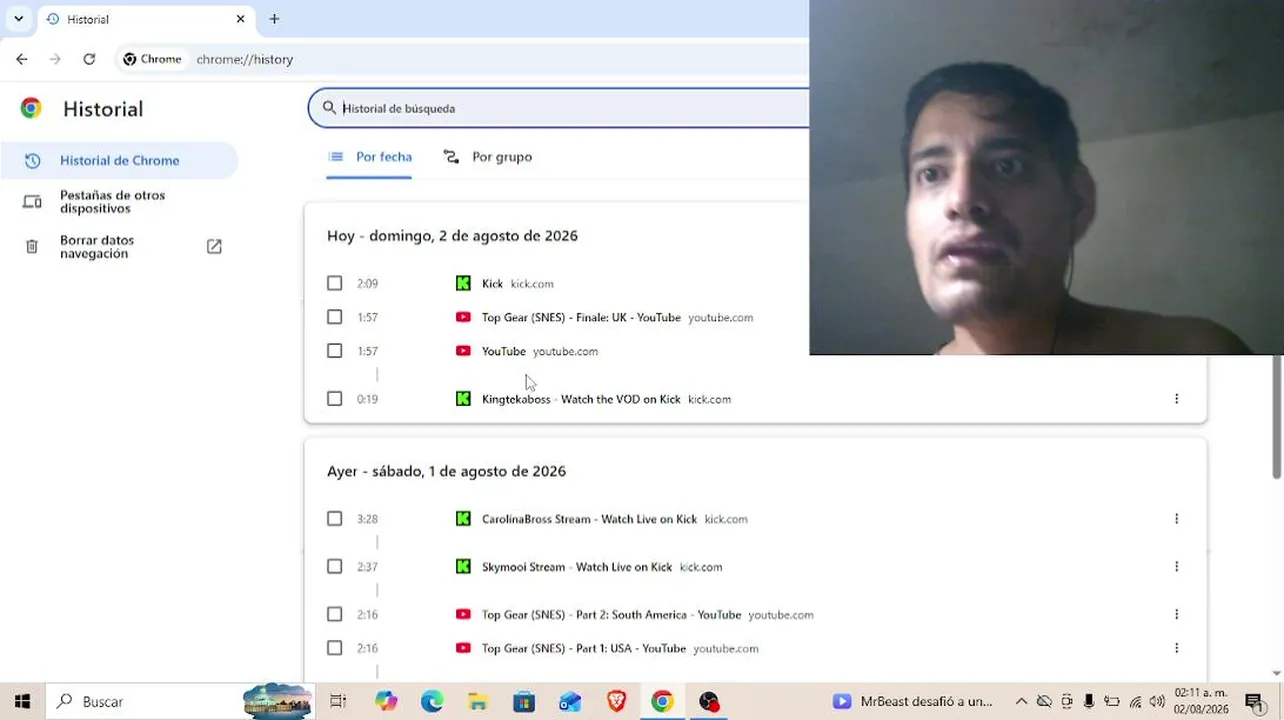Open more actions for Top Gear Part 2
This screenshot has width=1284, height=720.
pos(1176,615)
